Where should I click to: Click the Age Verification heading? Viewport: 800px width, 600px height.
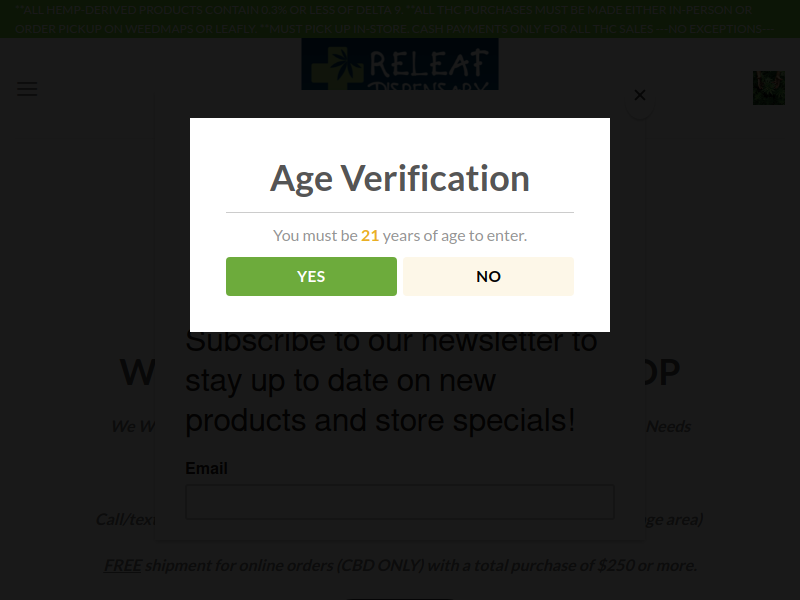(x=400, y=178)
